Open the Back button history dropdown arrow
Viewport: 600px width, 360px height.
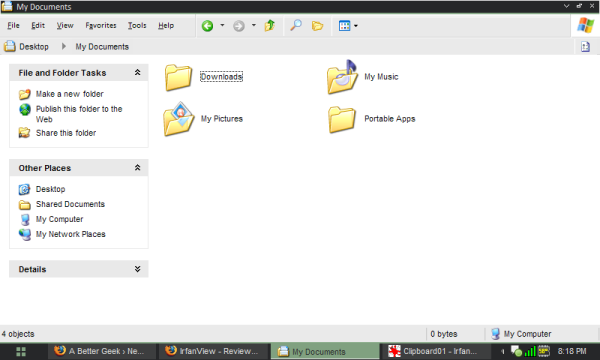(x=222, y=26)
